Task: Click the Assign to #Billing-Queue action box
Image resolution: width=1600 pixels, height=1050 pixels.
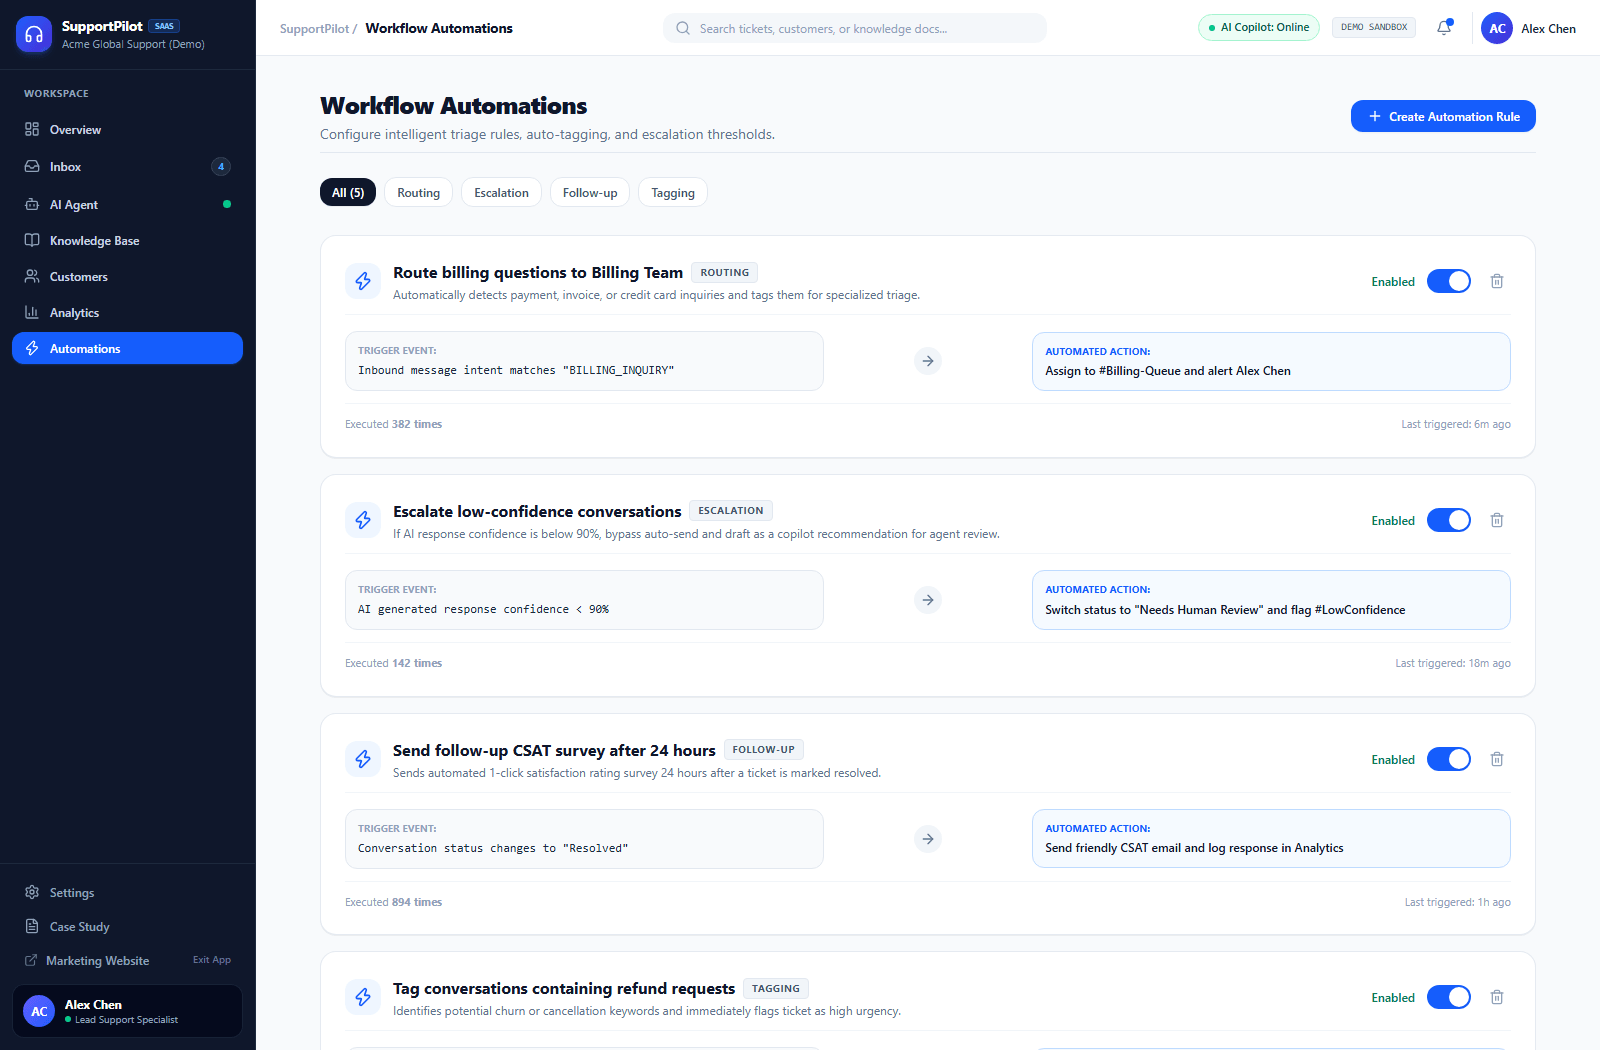Action: (x=1271, y=361)
